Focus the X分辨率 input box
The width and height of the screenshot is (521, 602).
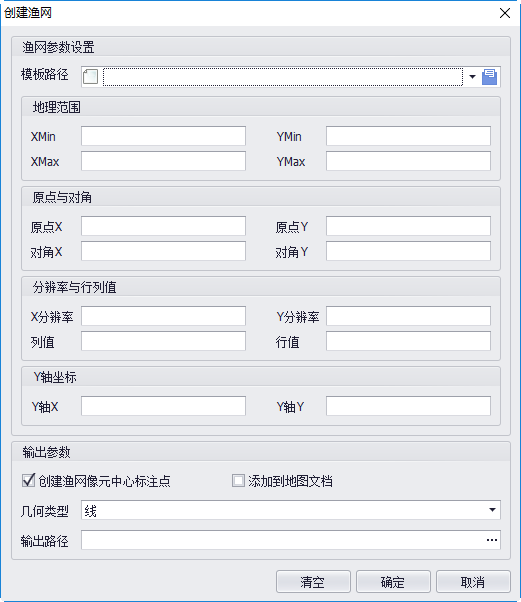pyautogui.click(x=163, y=316)
